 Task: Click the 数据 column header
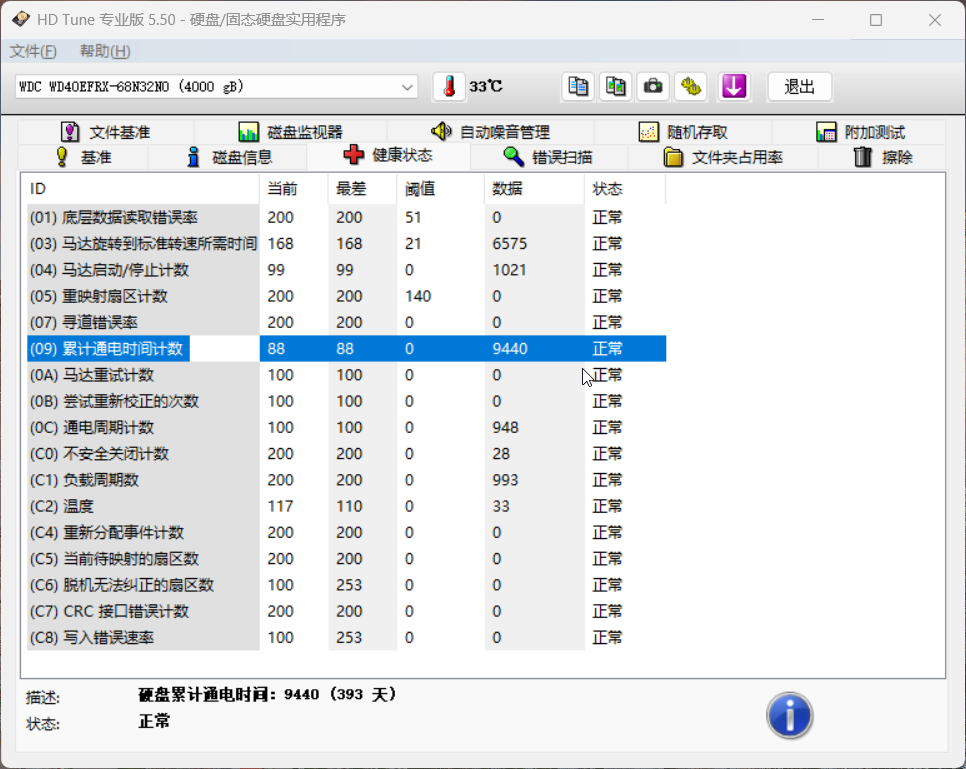click(x=535, y=189)
